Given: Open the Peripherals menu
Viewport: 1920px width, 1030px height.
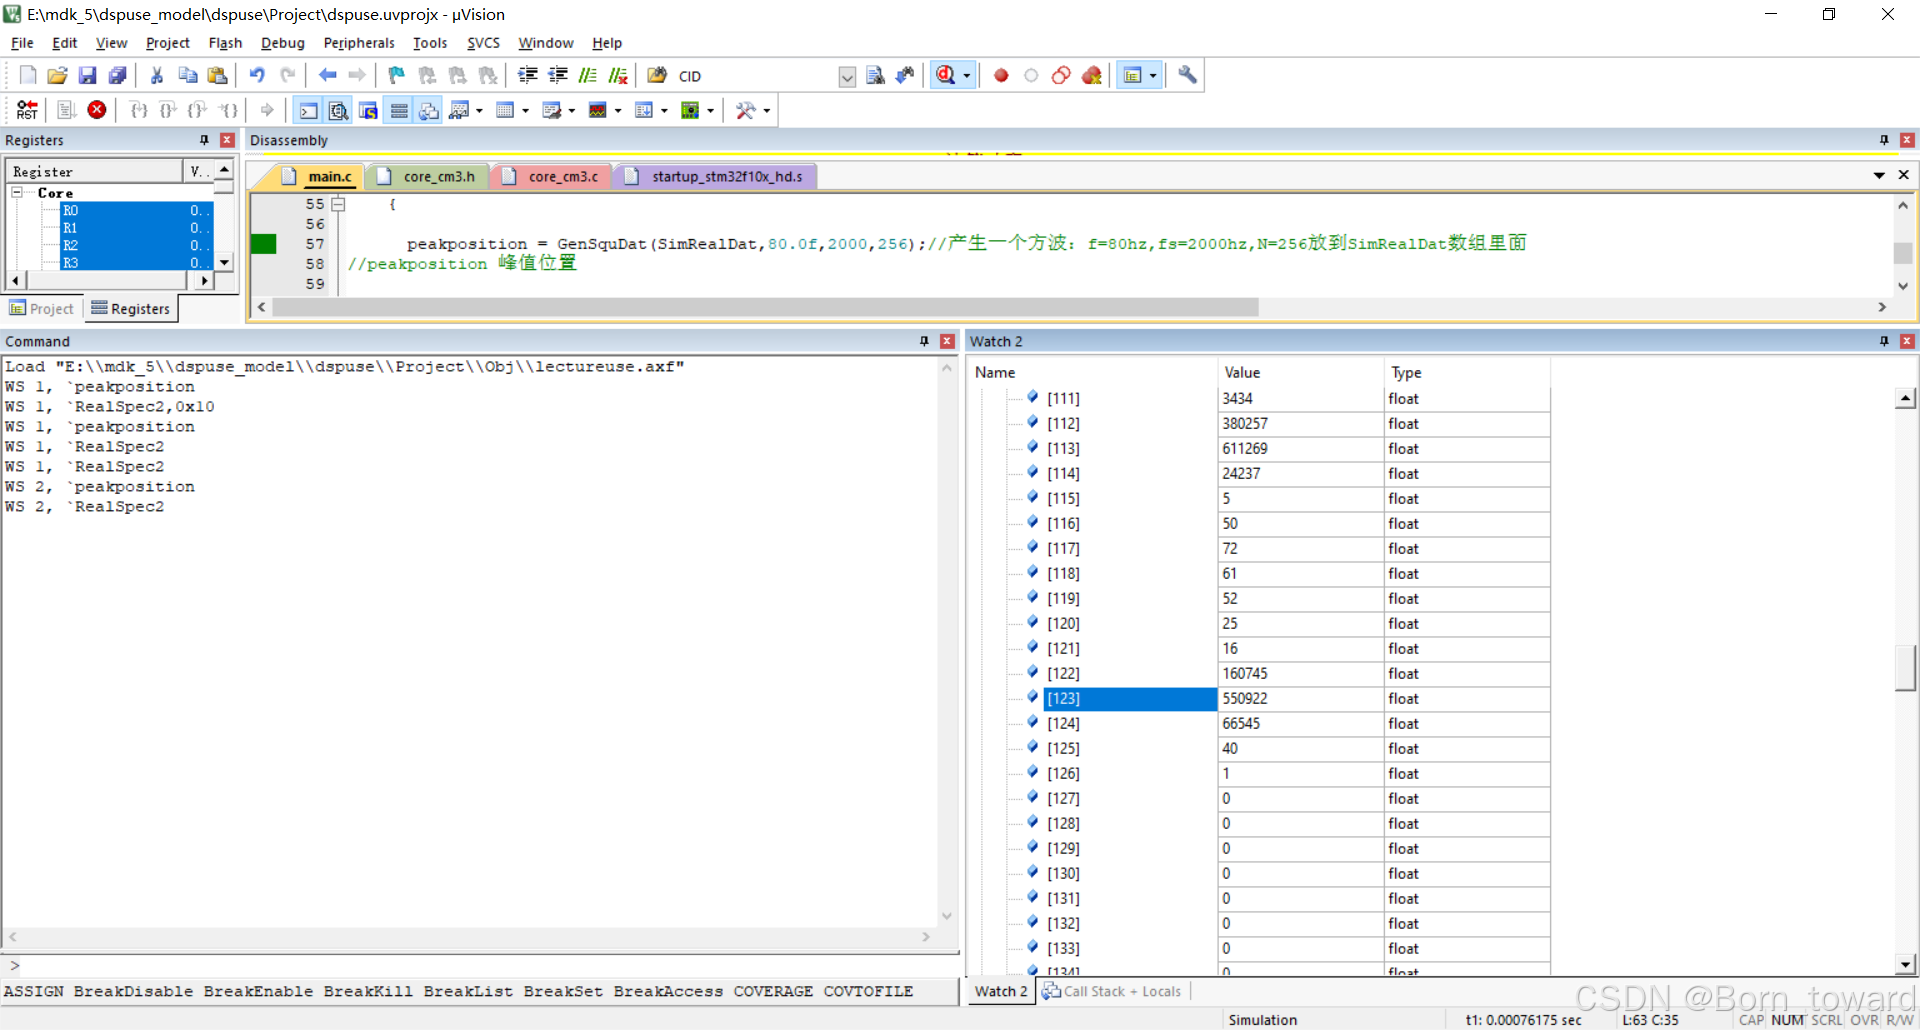Looking at the screenshot, I should pyautogui.click(x=359, y=43).
